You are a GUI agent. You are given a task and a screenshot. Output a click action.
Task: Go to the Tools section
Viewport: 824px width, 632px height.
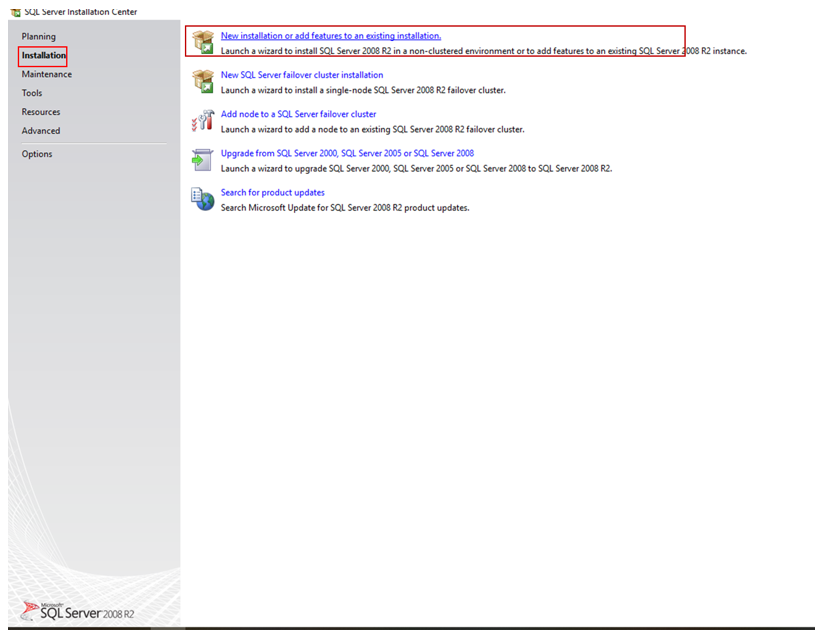[x=32, y=93]
